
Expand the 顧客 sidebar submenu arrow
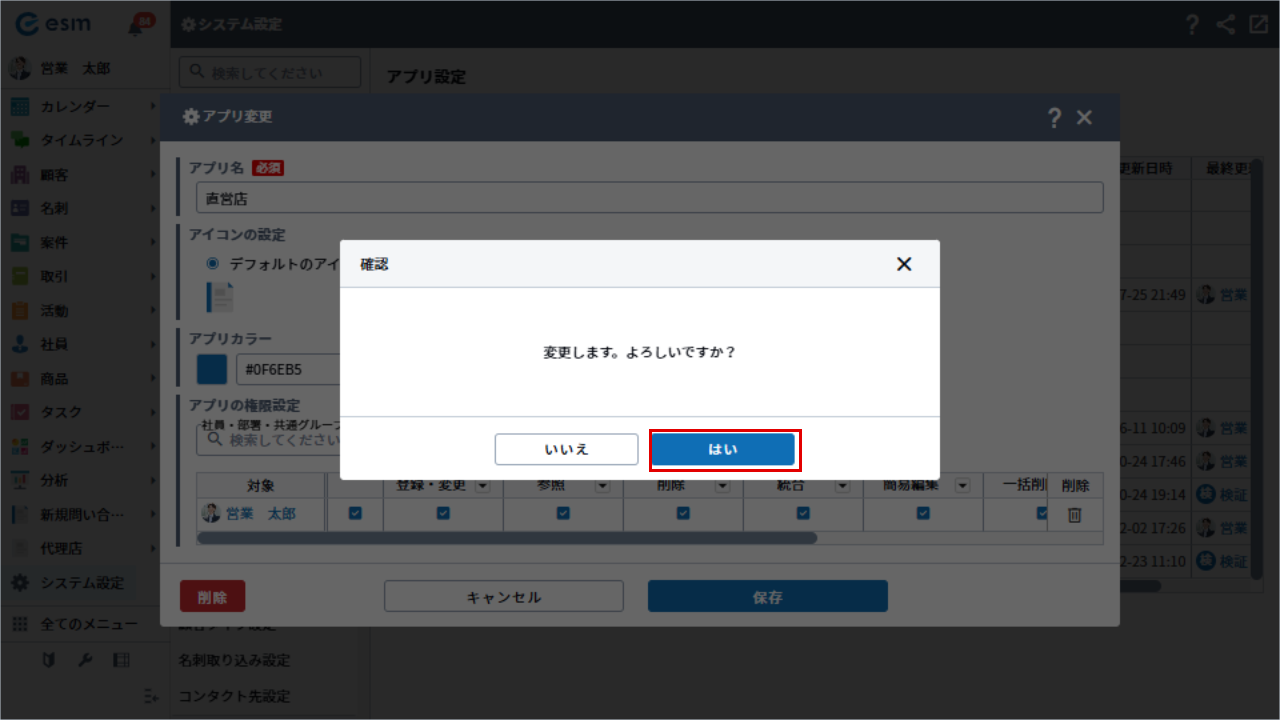click(x=153, y=175)
